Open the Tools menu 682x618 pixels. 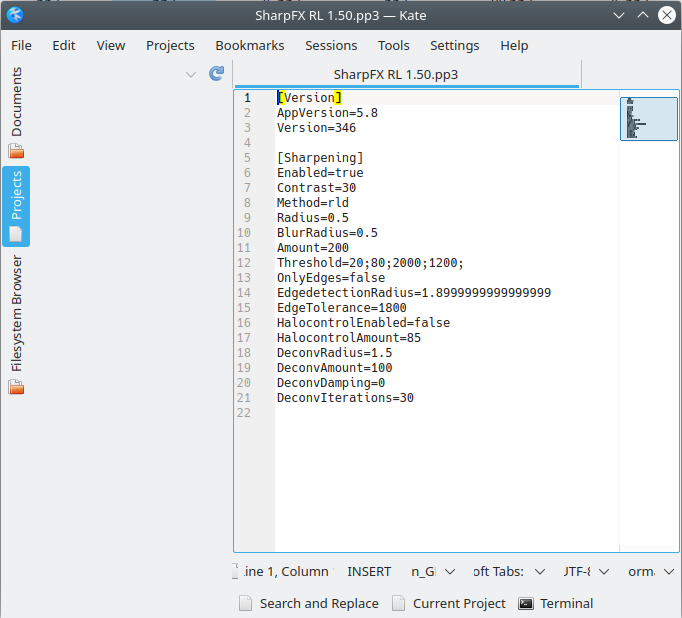click(394, 45)
